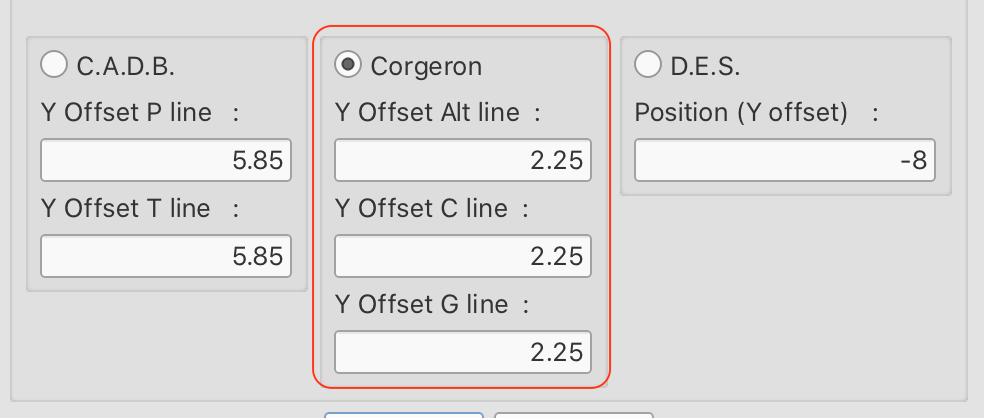The image size is (984, 418).
Task: Focus the Y Offset Alt line field
Action: click(x=462, y=161)
